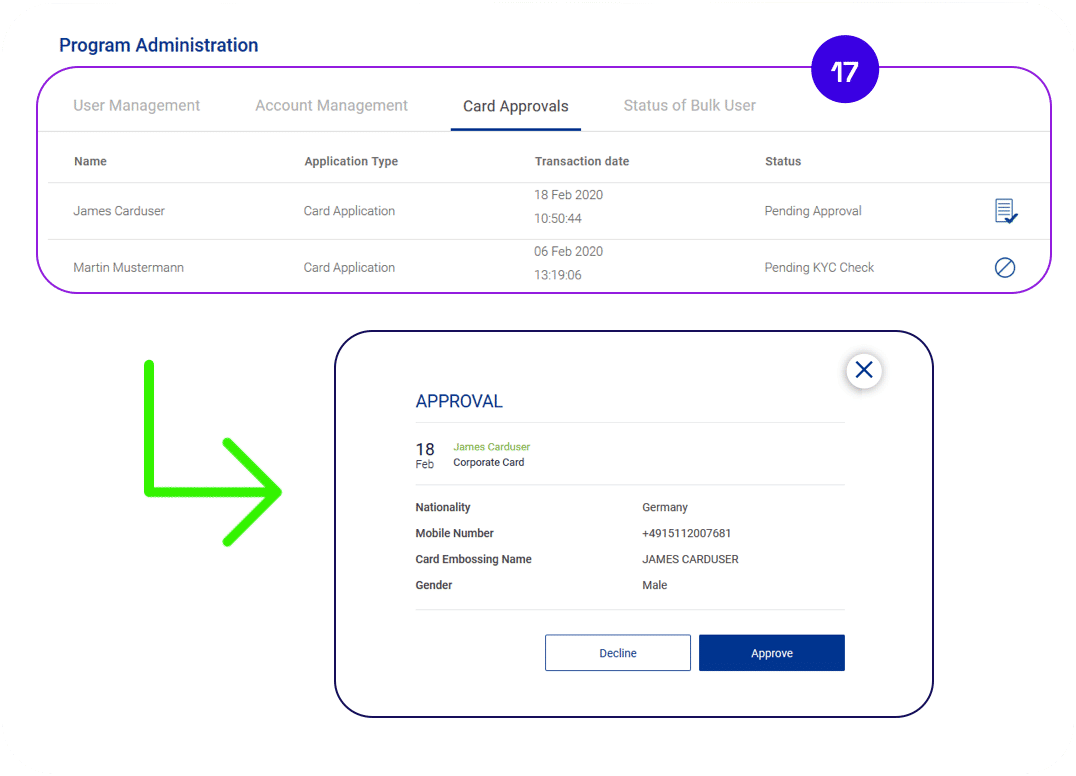Viewport: 1076px width, 776px height.
Task: Click blocked circle icon for Martin Mustermann
Action: pyautogui.click(x=1005, y=268)
